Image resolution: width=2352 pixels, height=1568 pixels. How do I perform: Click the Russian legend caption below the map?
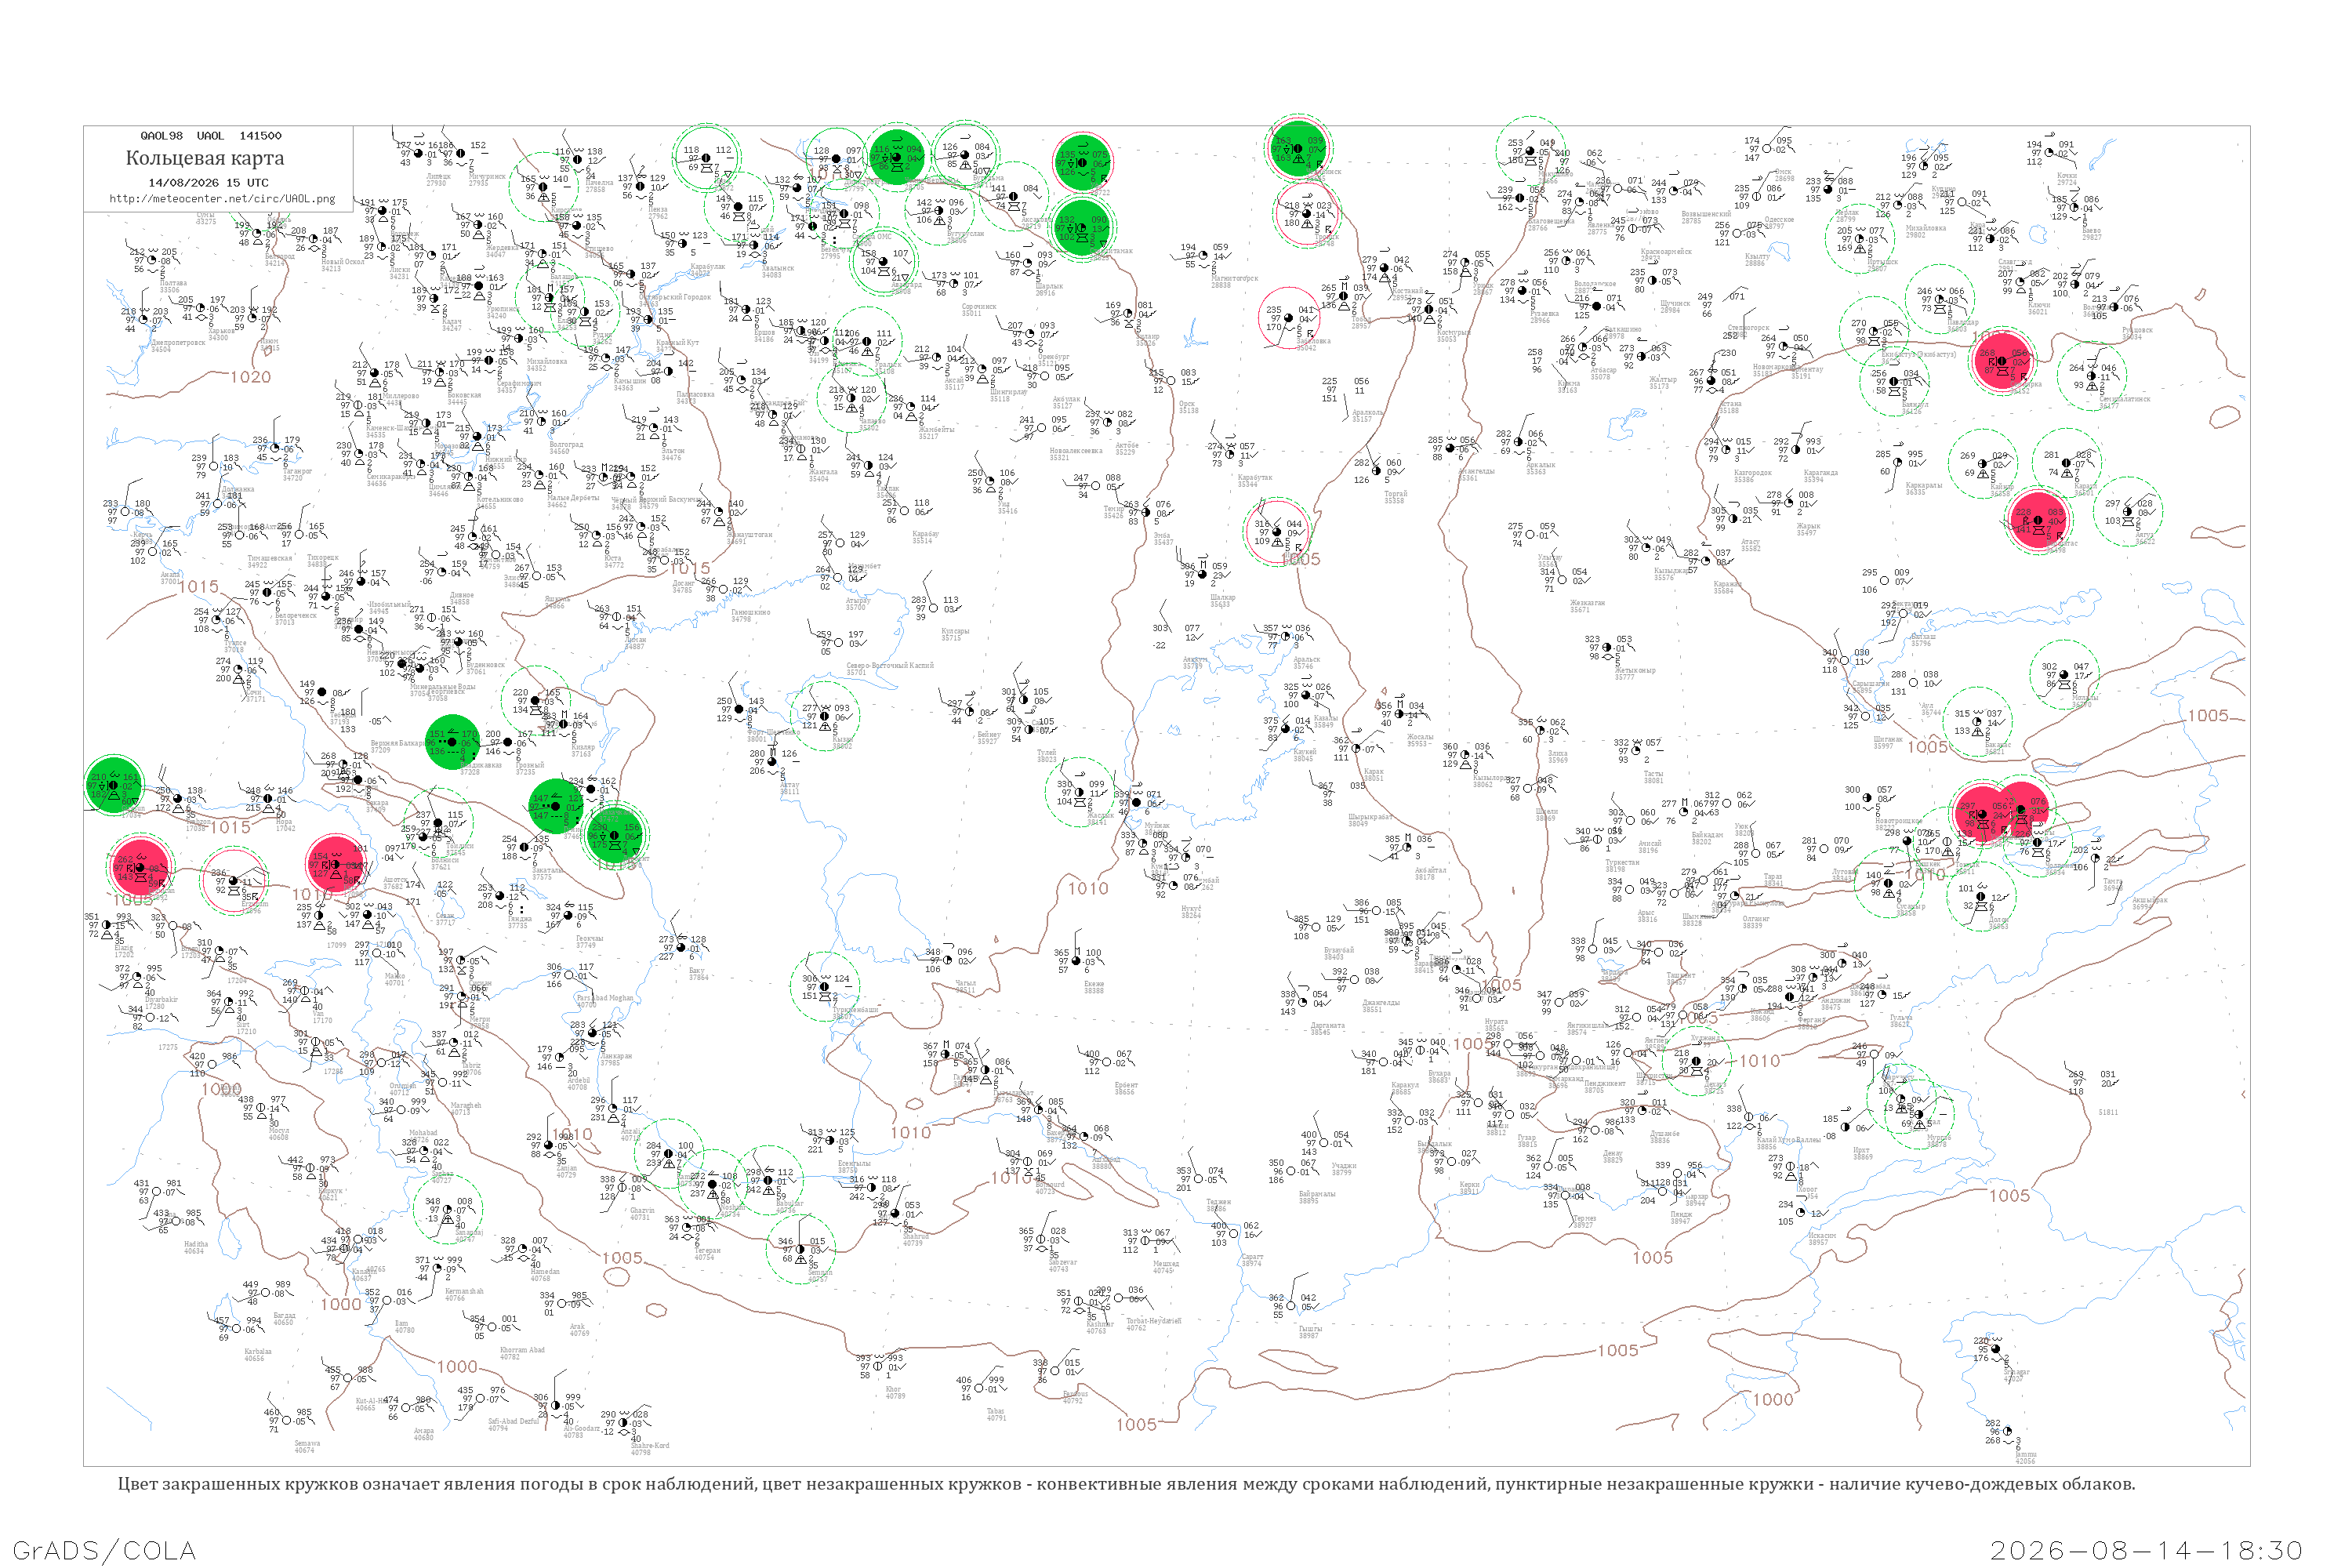[x=1126, y=1484]
